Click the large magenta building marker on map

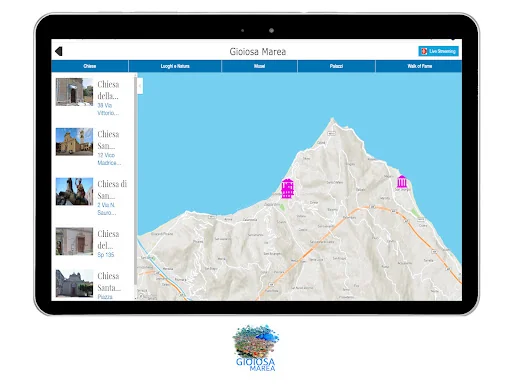point(287,189)
